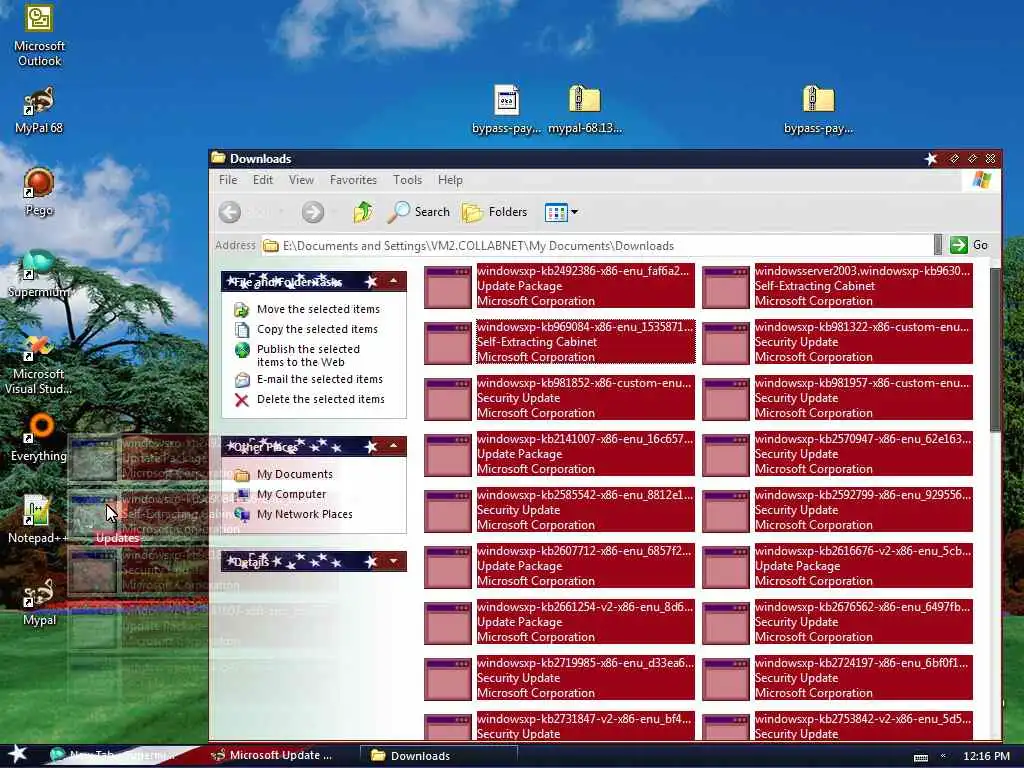Select the windowsxp-kb2607712 update package icon
This screenshot has width=1024, height=768.
(x=447, y=568)
